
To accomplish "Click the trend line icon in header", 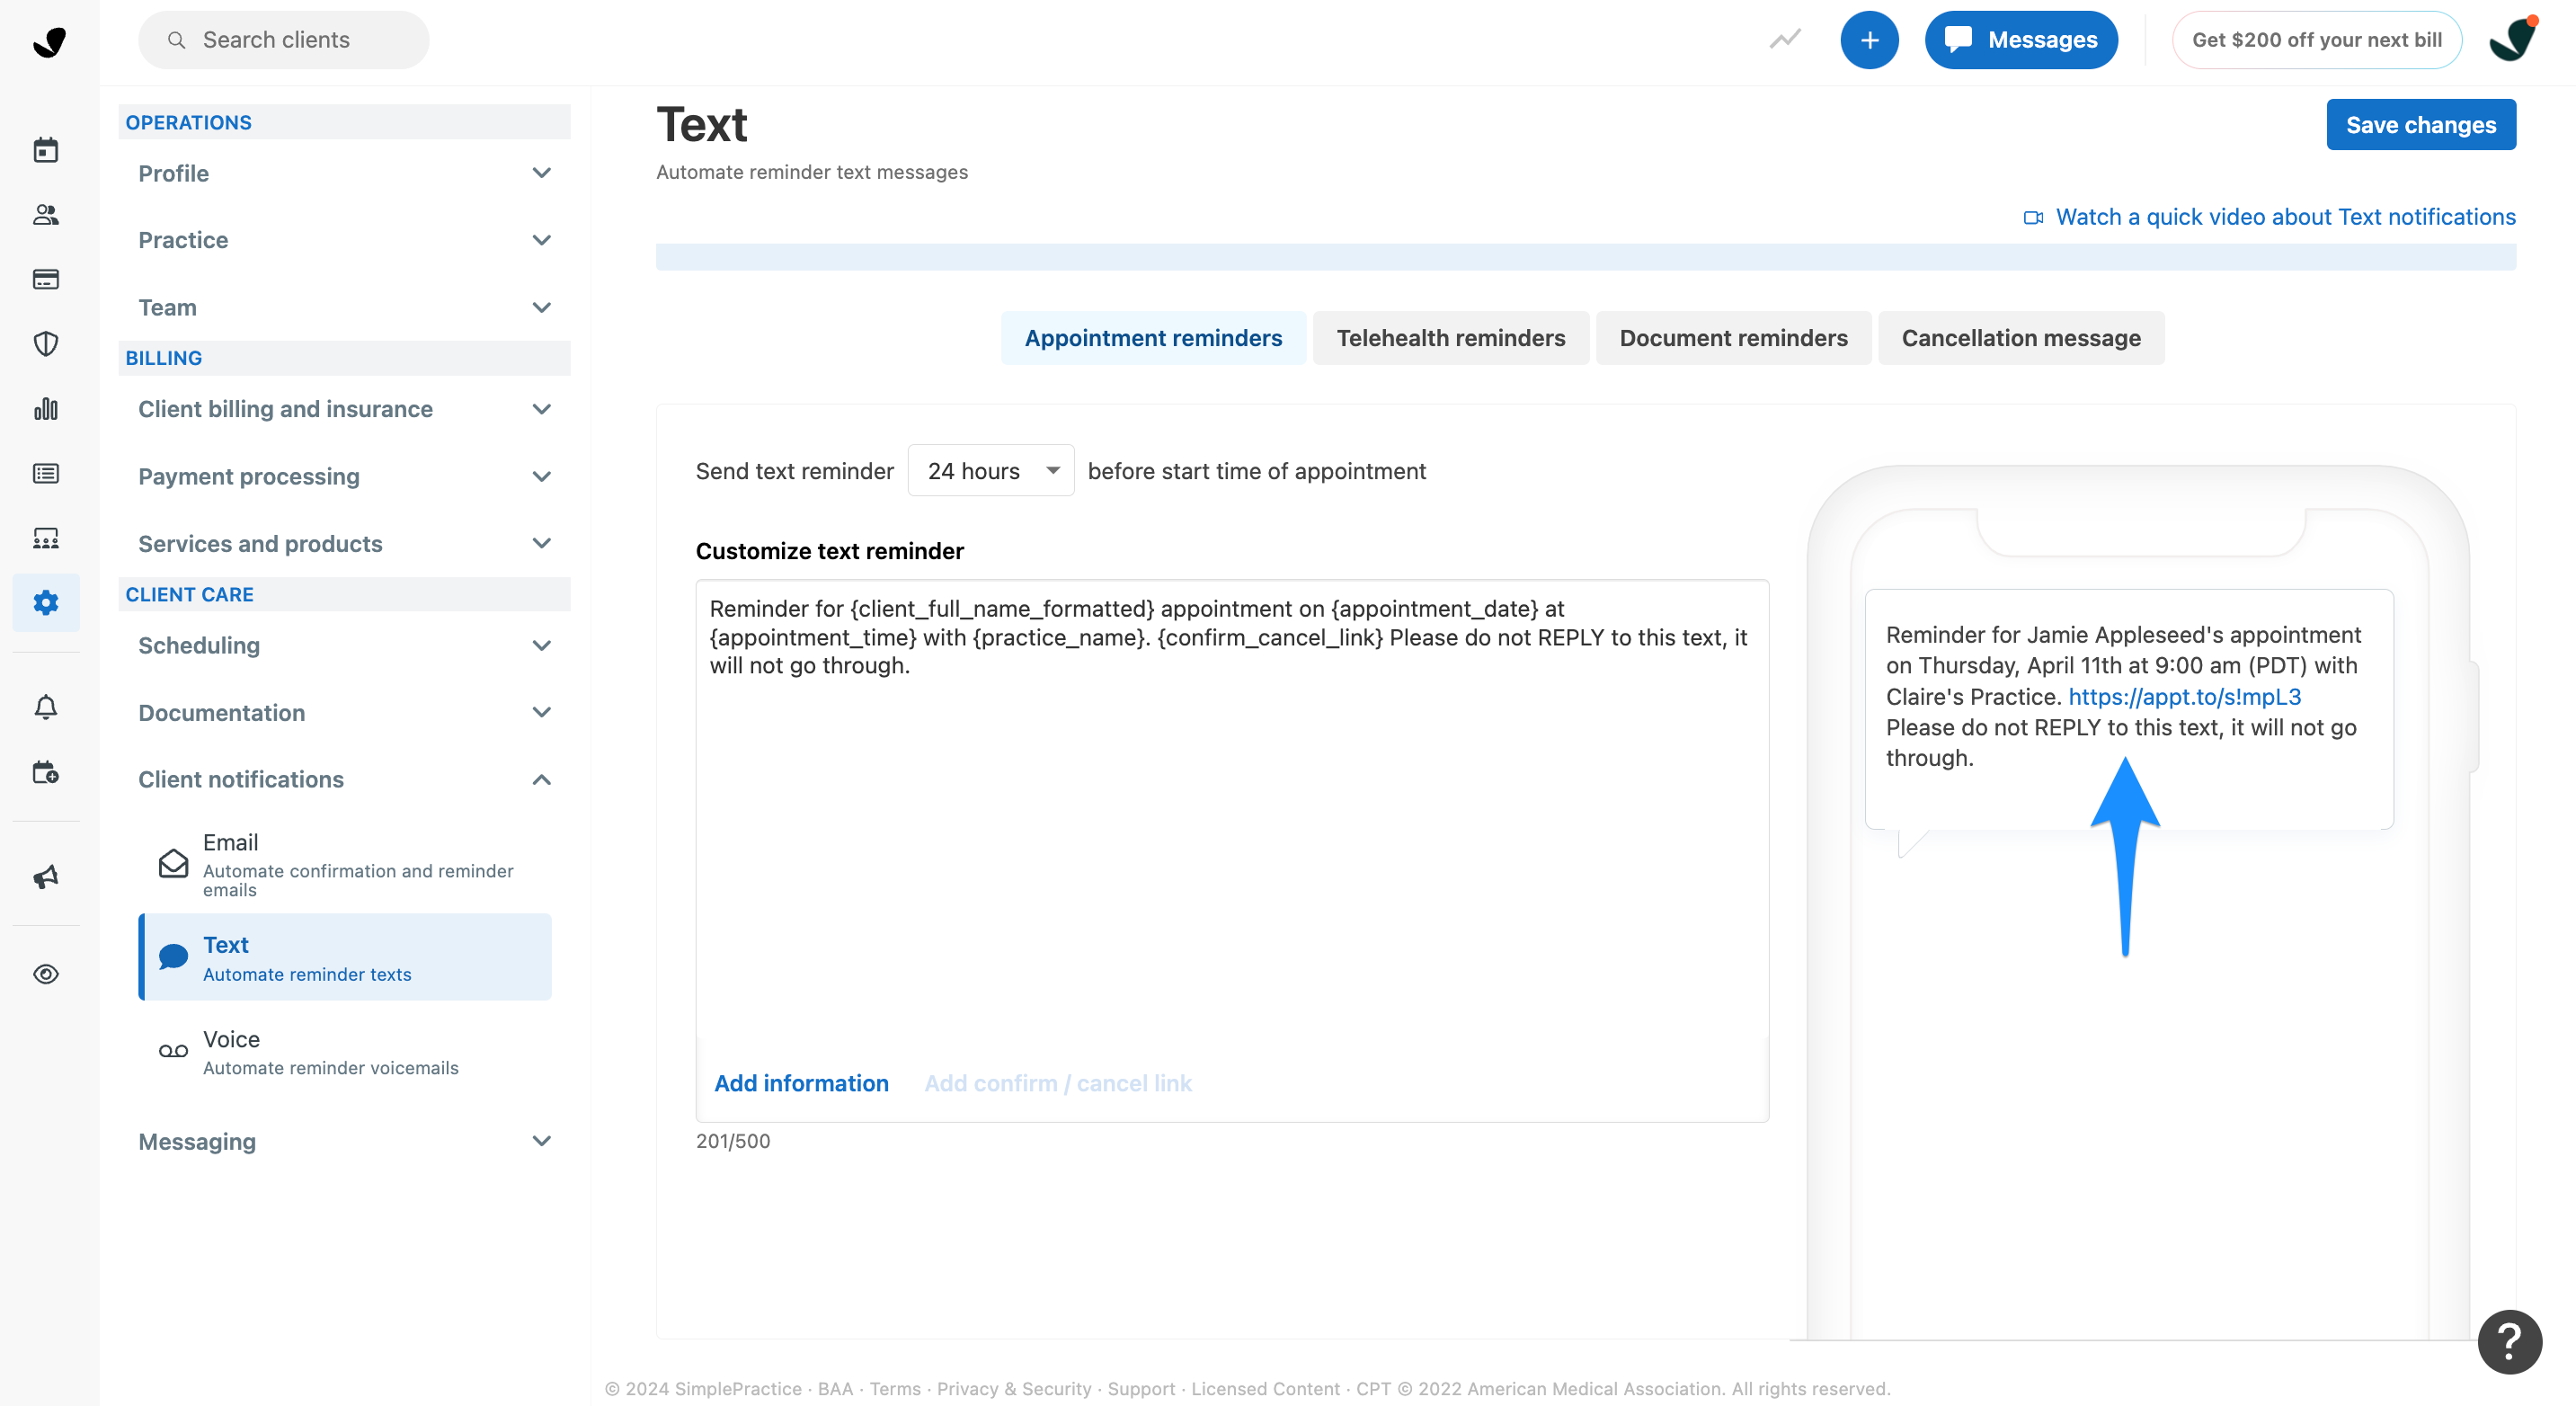I will tap(1785, 39).
